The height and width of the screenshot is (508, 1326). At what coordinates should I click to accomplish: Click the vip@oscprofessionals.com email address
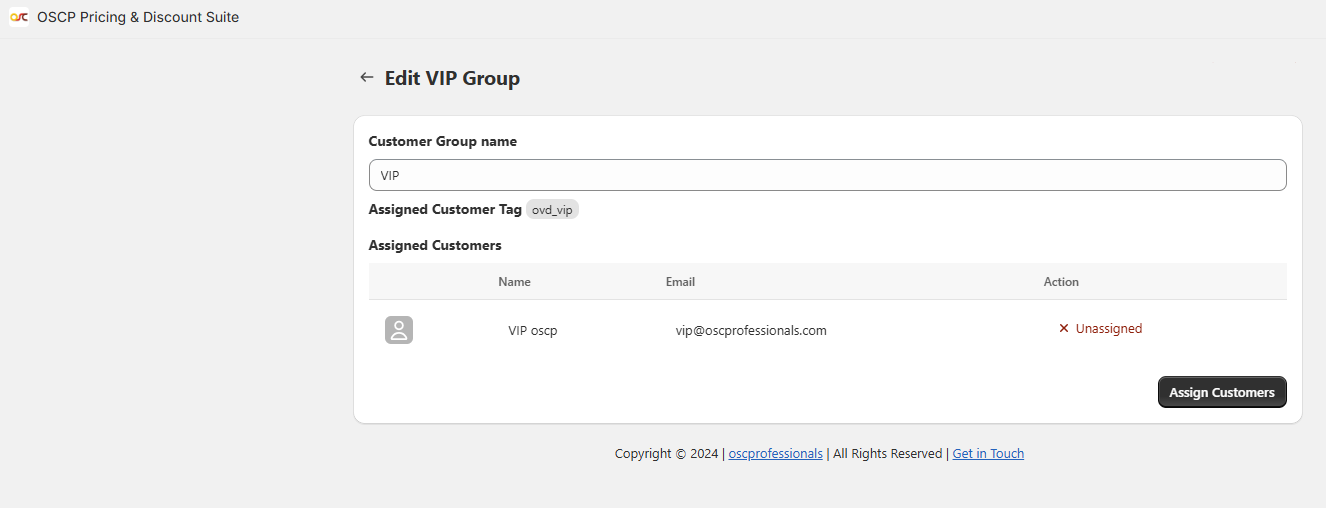(751, 331)
